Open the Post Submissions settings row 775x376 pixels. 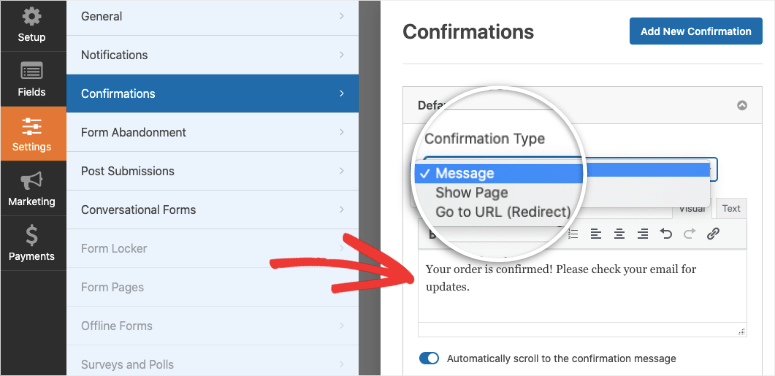(x=213, y=171)
